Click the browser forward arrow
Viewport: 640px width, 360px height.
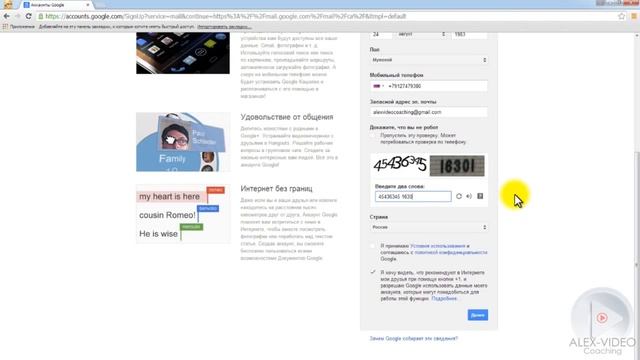[18, 16]
